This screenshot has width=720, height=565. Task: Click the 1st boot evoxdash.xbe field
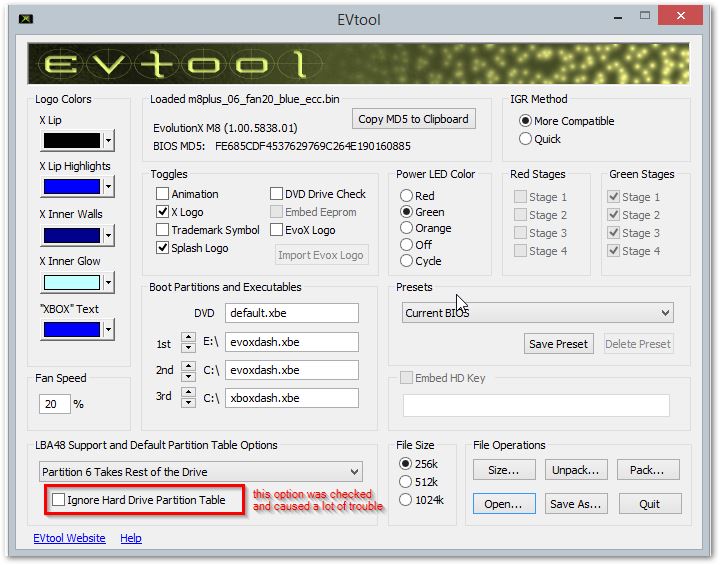(x=292, y=342)
